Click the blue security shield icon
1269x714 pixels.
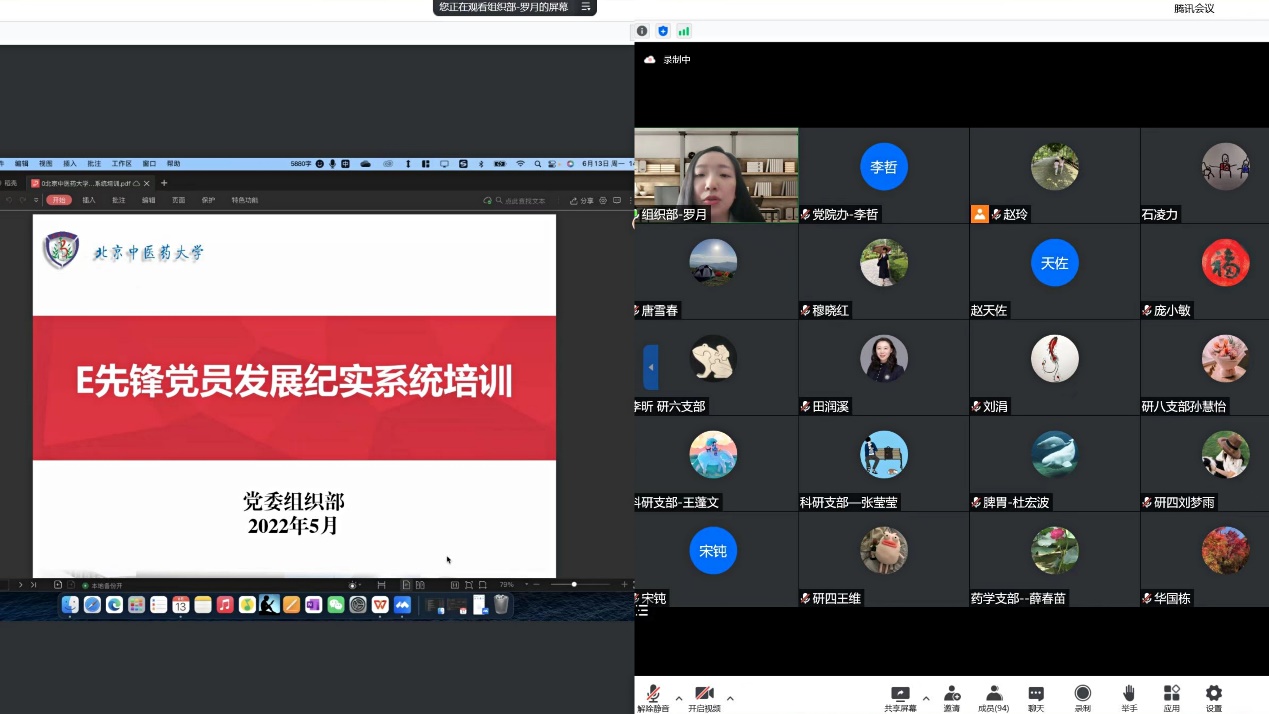click(663, 31)
